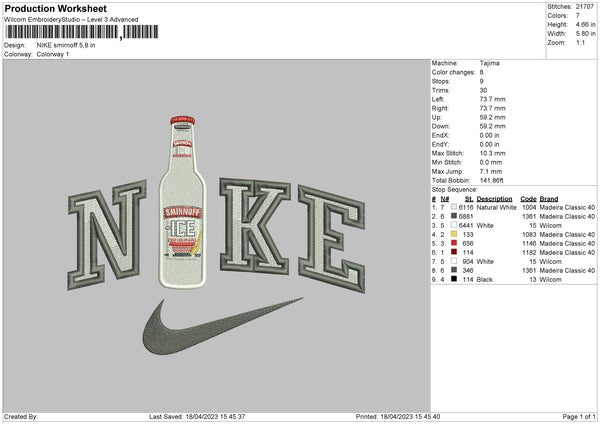Viewport: 600px width, 424px height.
Task: Select the Max Stitch value 10.3 mm
Action: click(x=492, y=153)
